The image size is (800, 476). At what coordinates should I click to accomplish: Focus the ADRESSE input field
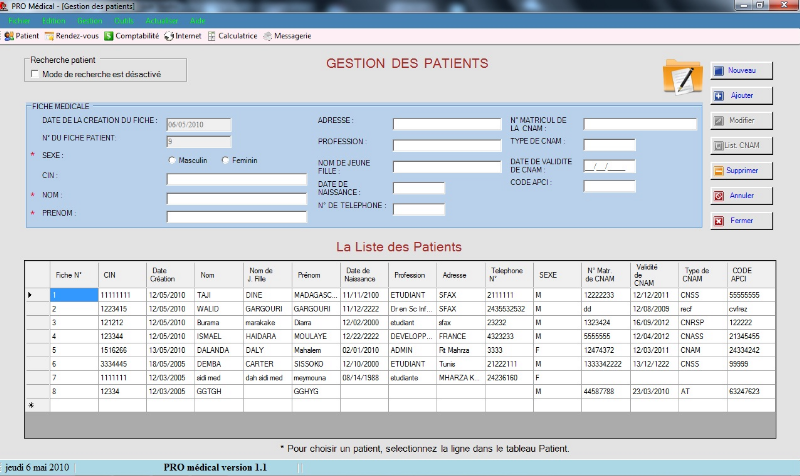[x=446, y=124]
